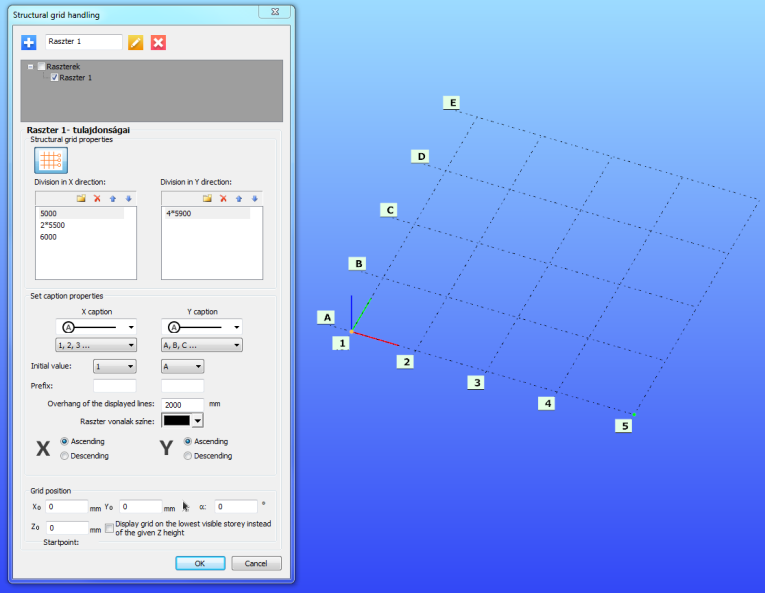Viewport: 765px width, 593px height.
Task: Delete grid with the red X icon
Action: coord(158,42)
